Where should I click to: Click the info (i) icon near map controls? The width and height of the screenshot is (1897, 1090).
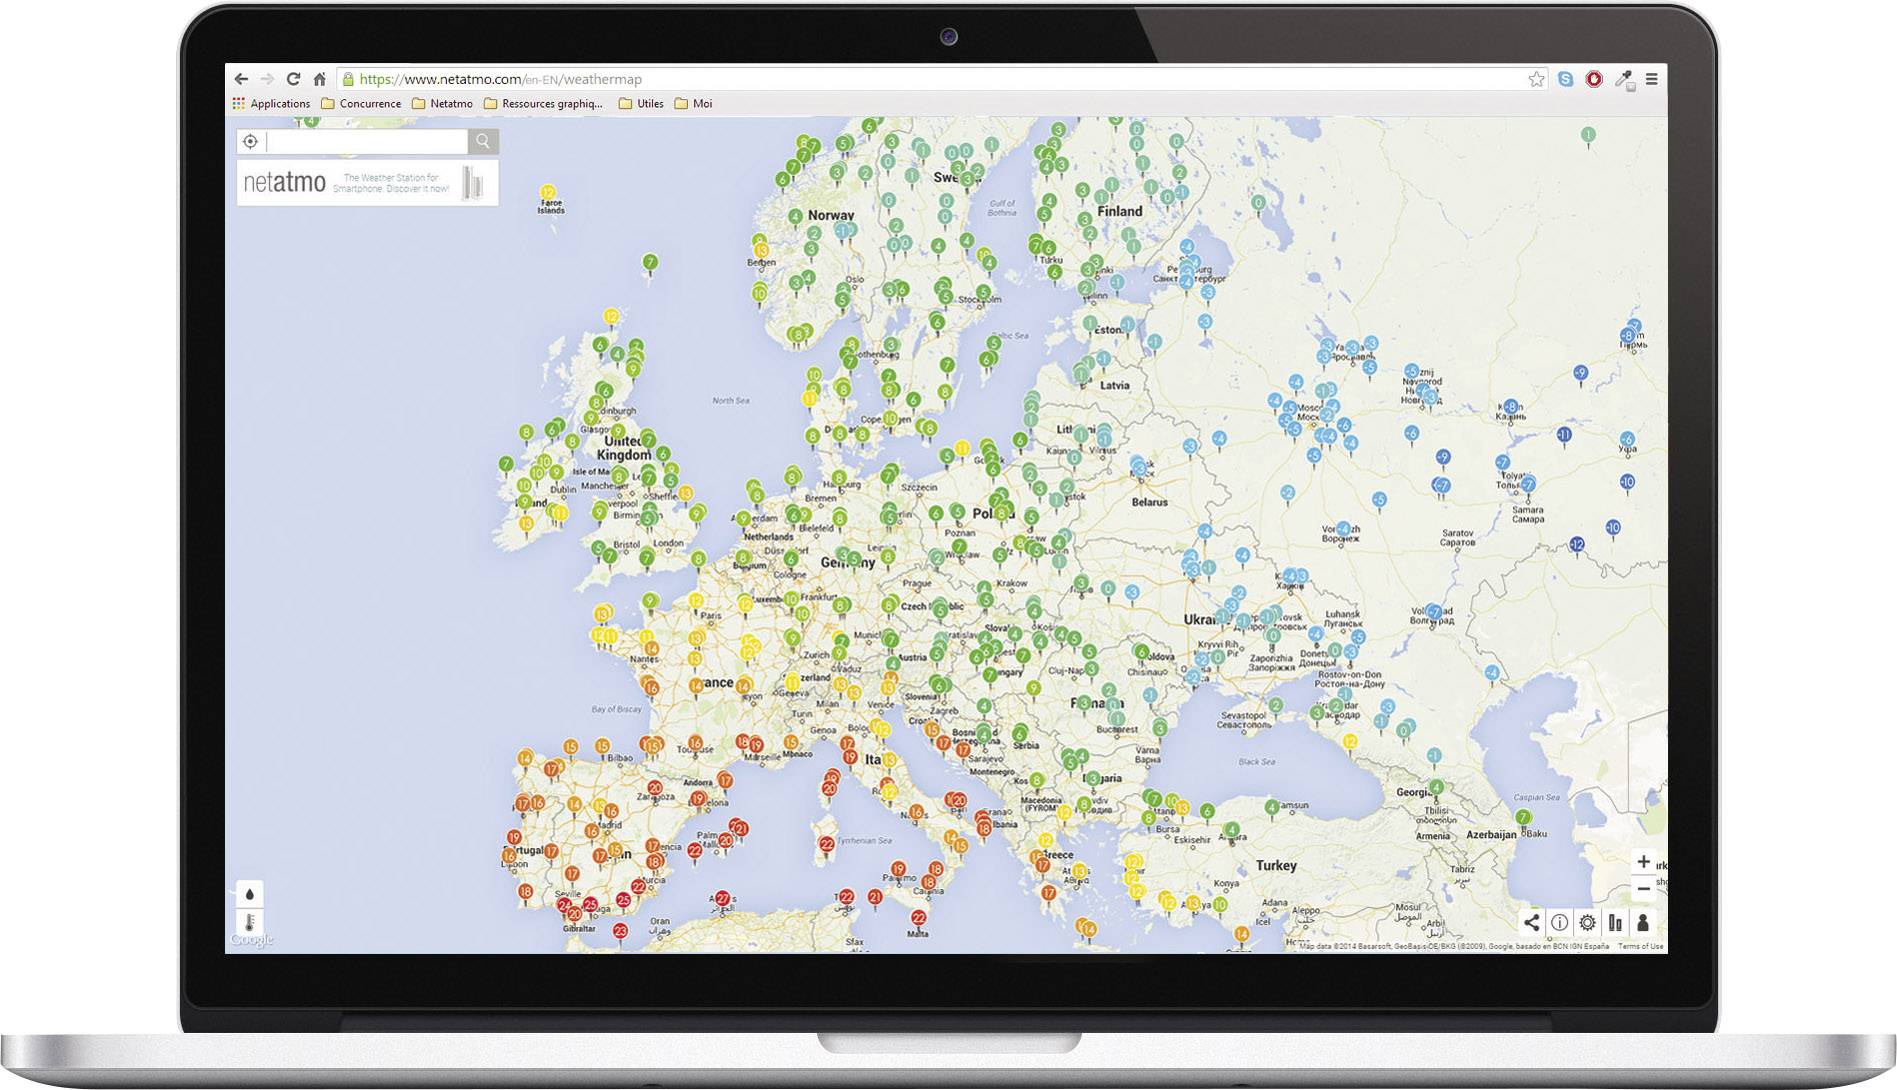[1558, 923]
